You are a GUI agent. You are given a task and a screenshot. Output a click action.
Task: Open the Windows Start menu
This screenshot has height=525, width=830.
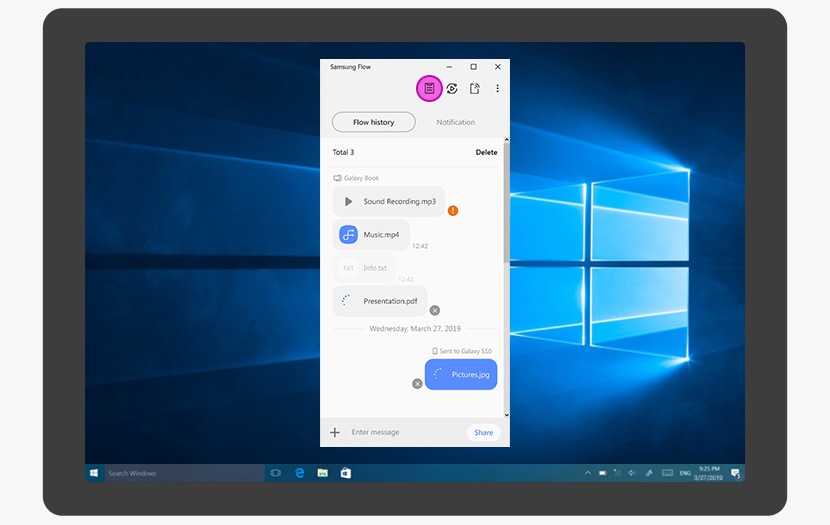tap(95, 473)
